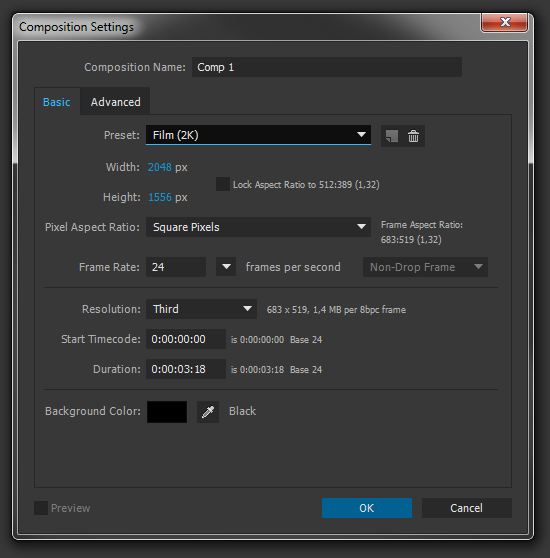Click the "683 x 519, 1,4 MB per 8bpc frame" text
The width and height of the screenshot is (550, 558).
pyautogui.click(x=336, y=310)
